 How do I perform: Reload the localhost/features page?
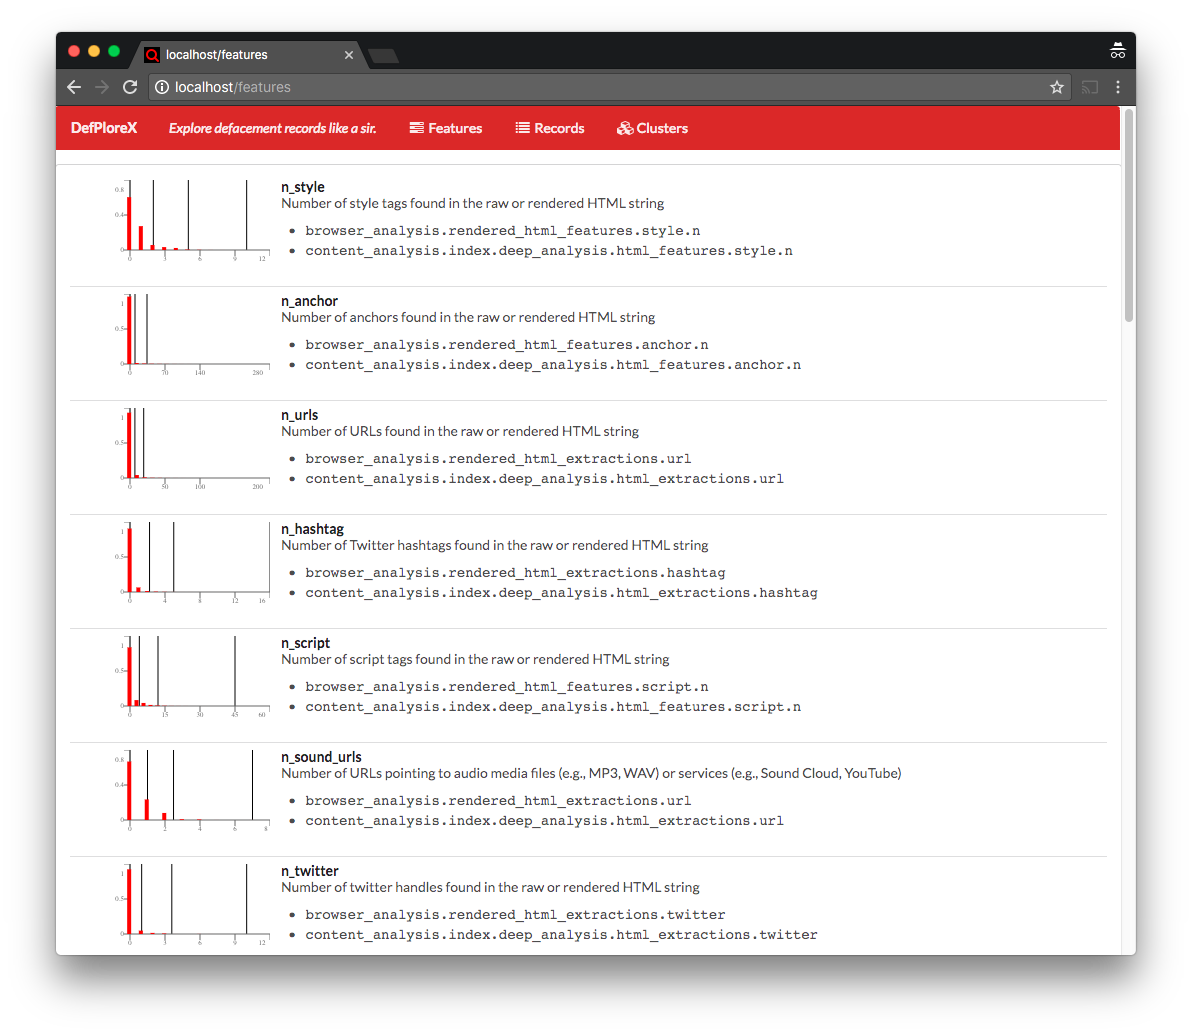[x=130, y=87]
